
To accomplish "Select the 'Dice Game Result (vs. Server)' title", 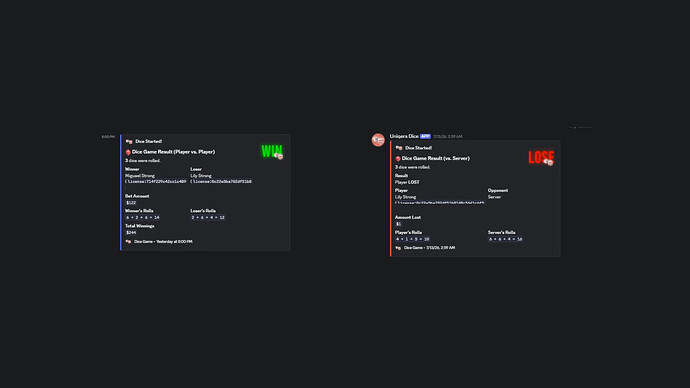I will click(x=436, y=158).
